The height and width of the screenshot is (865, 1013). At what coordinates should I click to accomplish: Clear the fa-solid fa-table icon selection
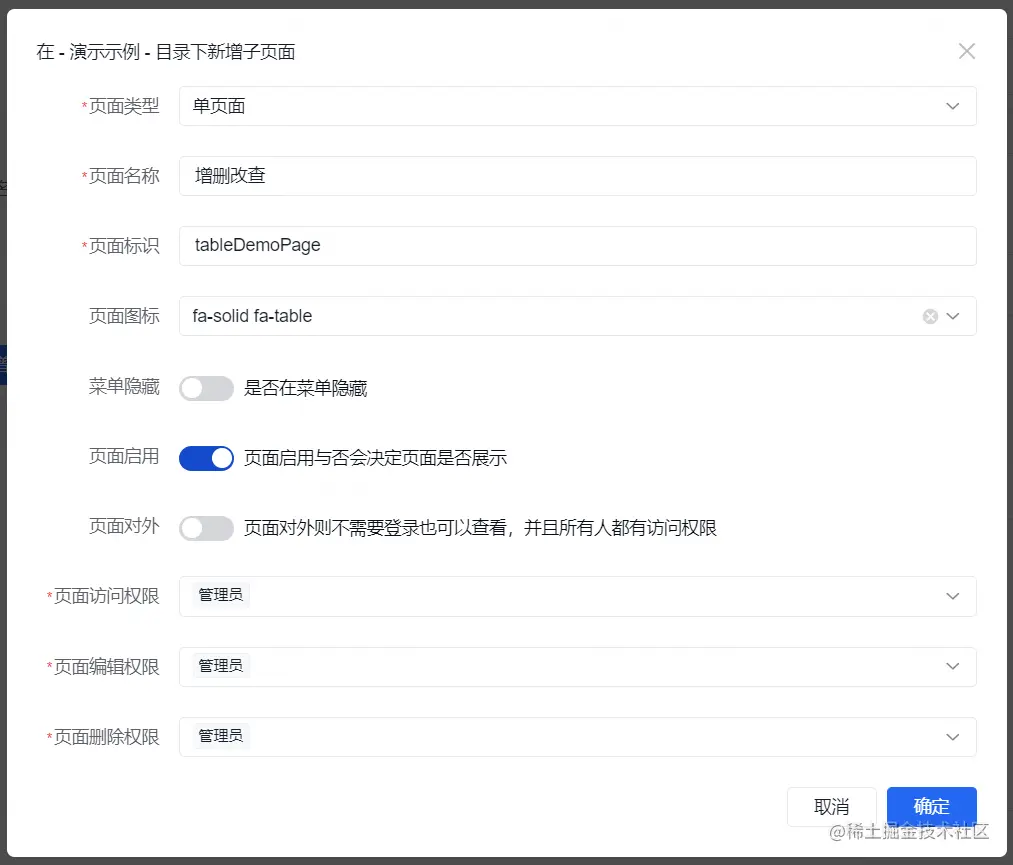click(930, 315)
